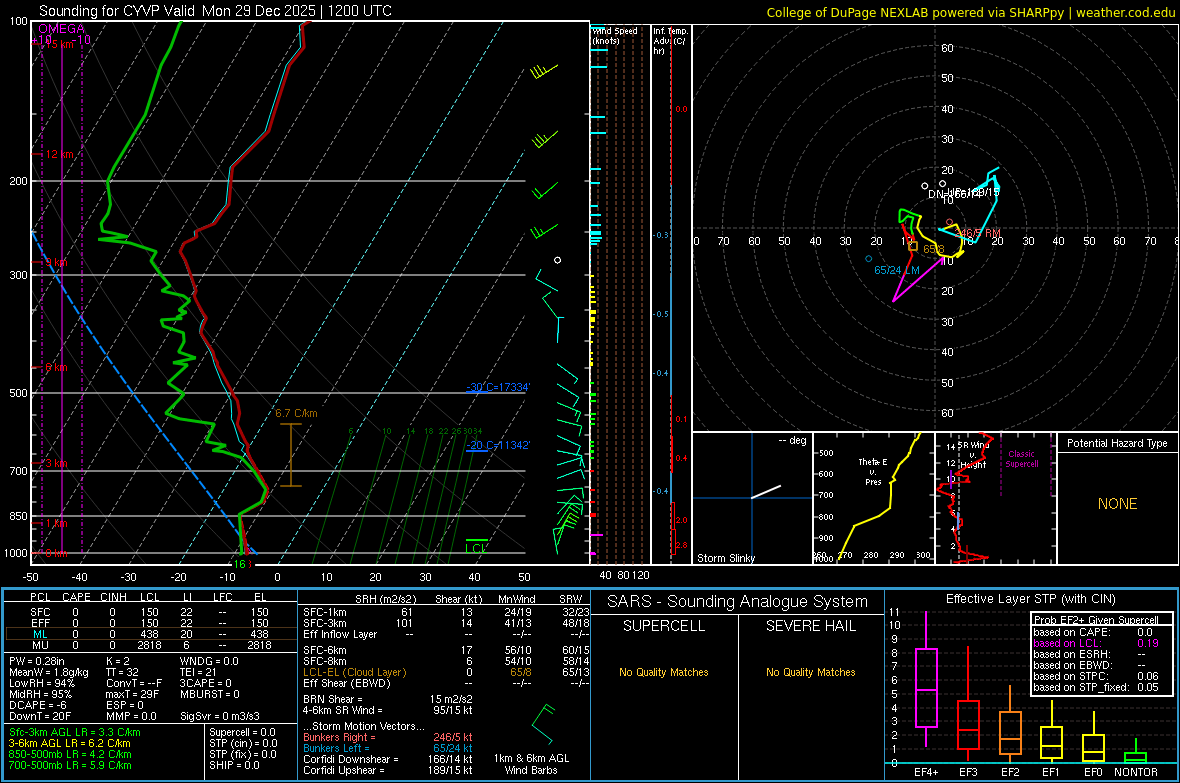Select the EFF parcel row
Screen dimensions: 1180x783
[x=149, y=623]
